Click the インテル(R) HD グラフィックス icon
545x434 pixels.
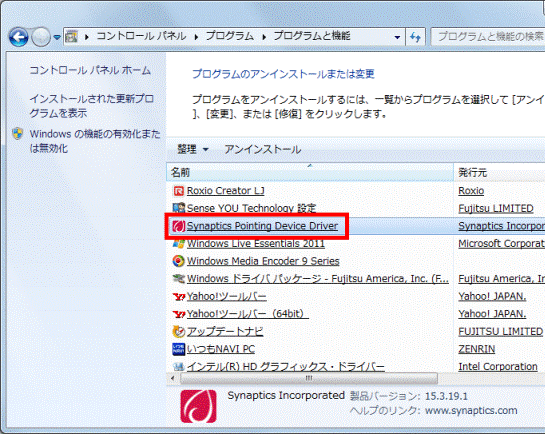click(178, 366)
